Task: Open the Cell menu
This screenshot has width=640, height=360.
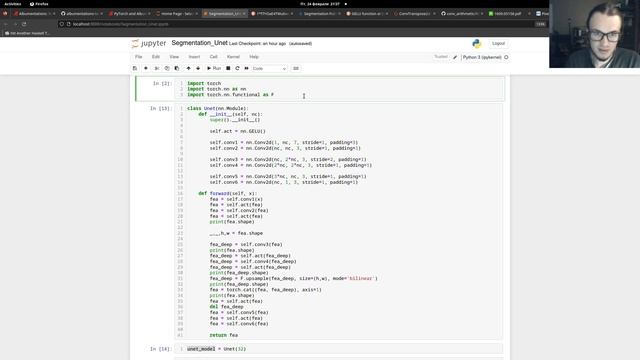Action: click(x=213, y=57)
